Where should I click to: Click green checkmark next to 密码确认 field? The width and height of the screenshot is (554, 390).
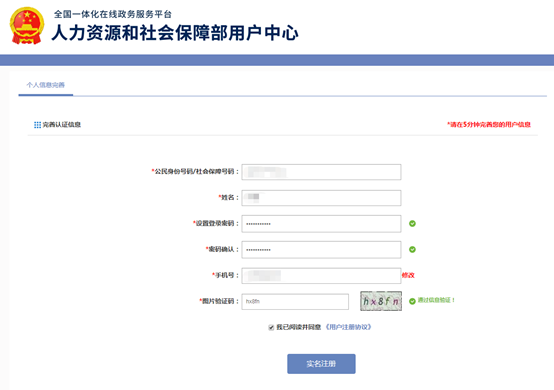(412, 249)
